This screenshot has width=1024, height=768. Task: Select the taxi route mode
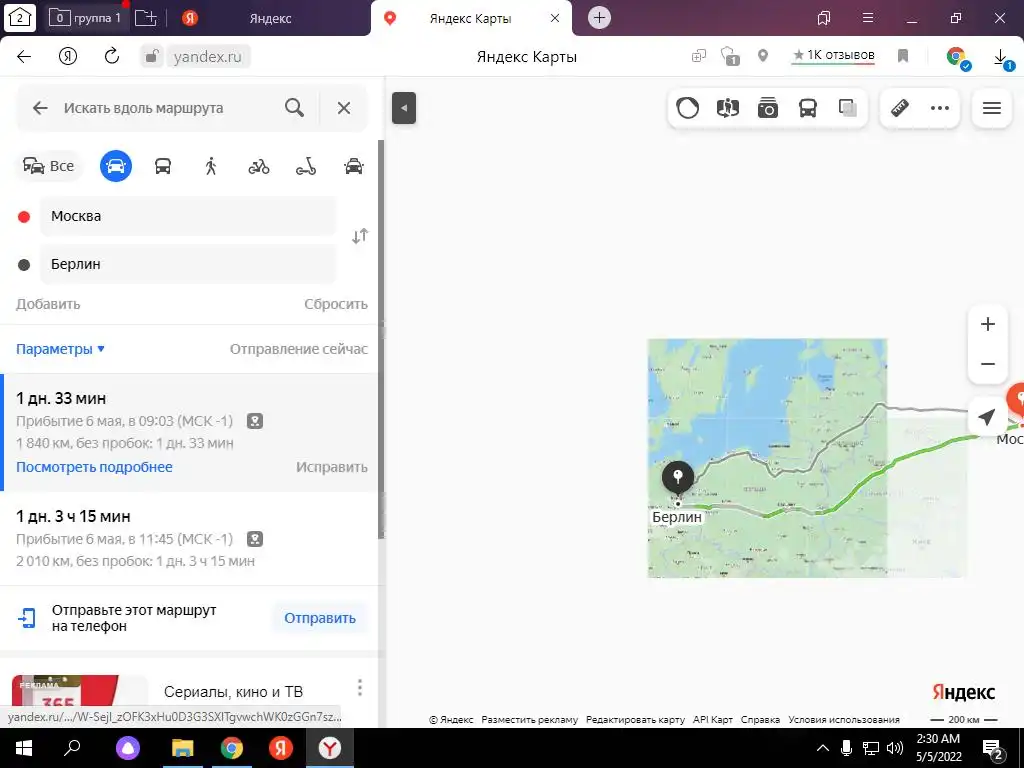click(x=353, y=166)
